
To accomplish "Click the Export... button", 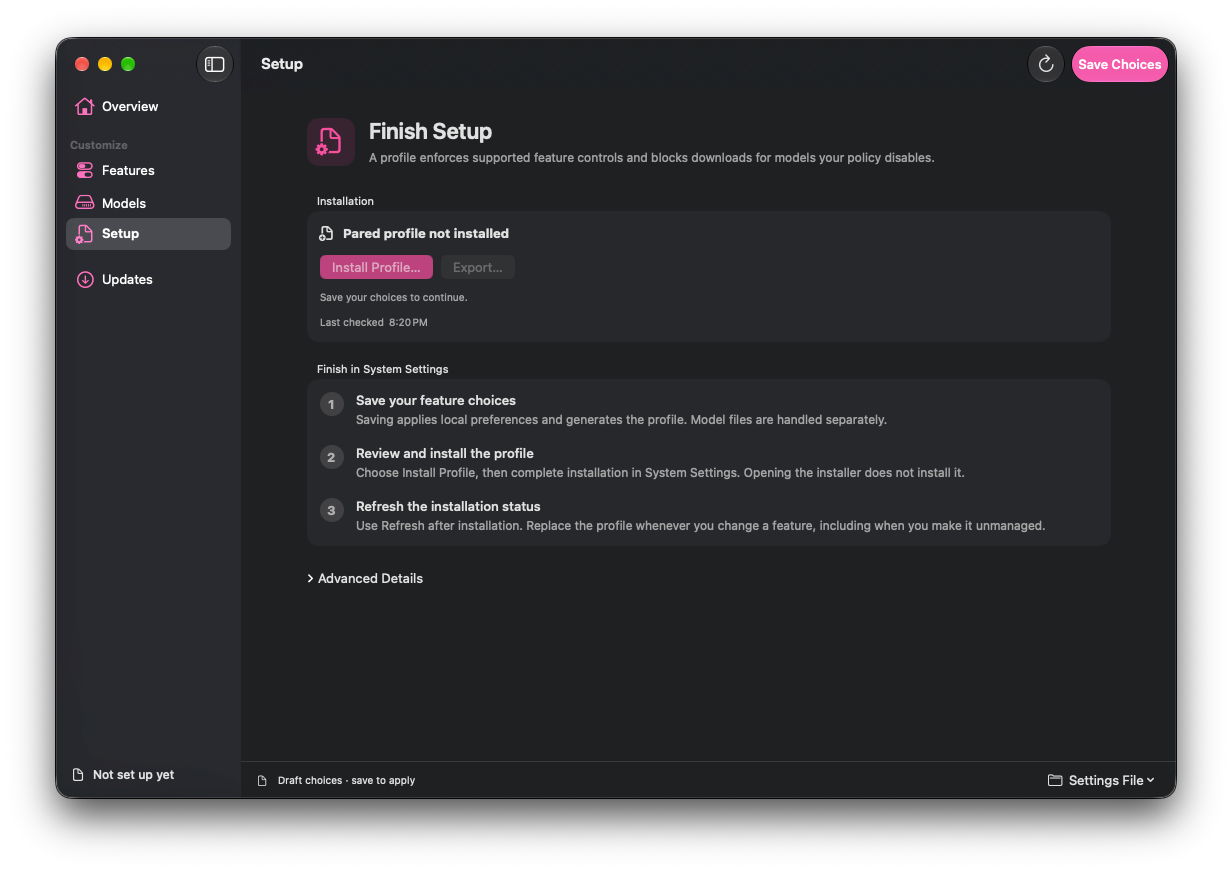I will [478, 267].
